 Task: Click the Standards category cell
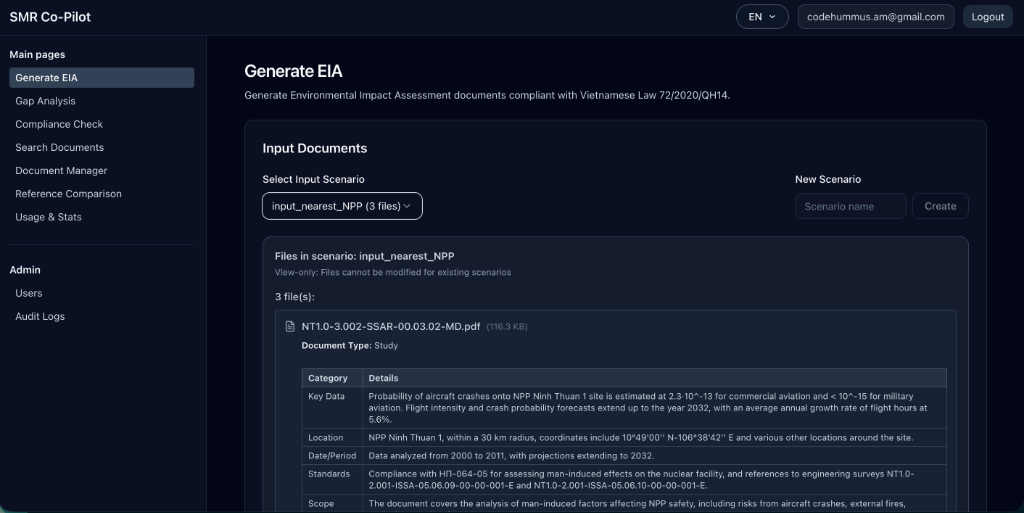(332, 480)
